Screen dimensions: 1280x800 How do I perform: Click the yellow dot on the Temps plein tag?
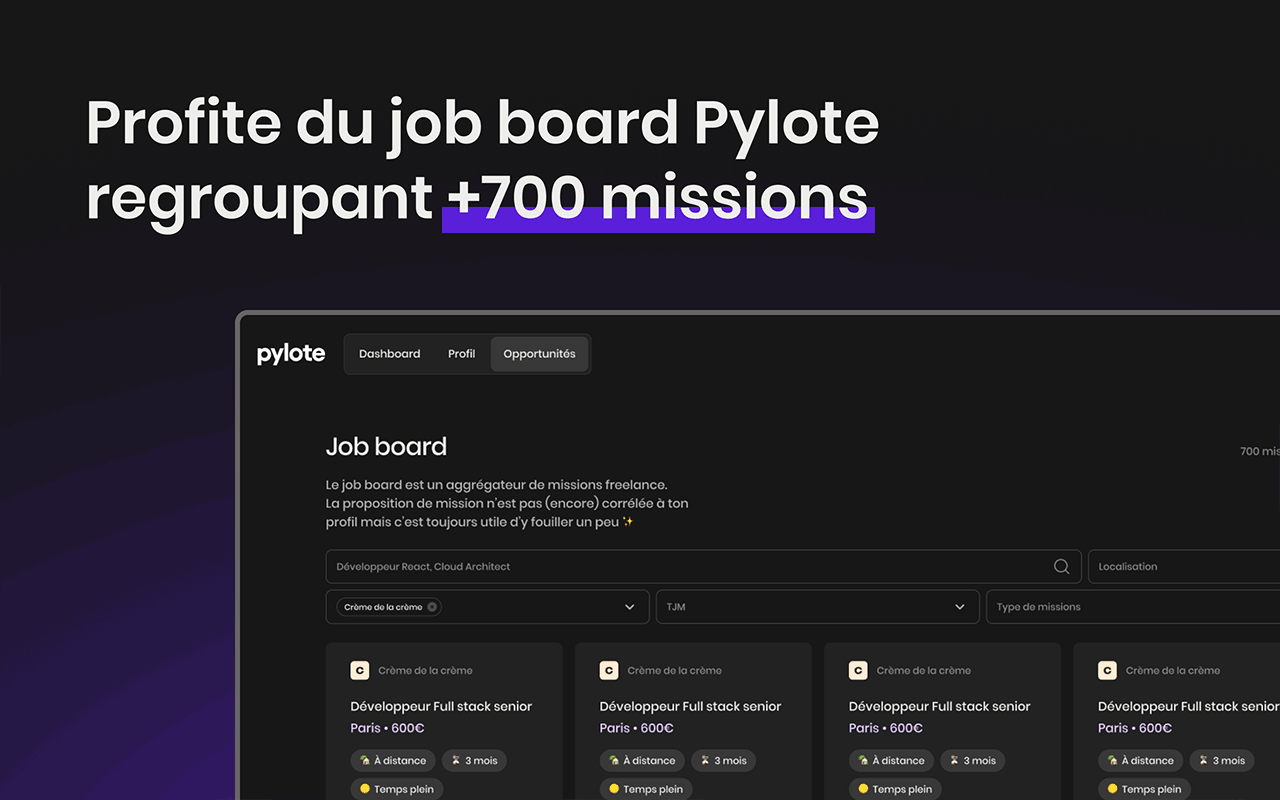point(367,788)
